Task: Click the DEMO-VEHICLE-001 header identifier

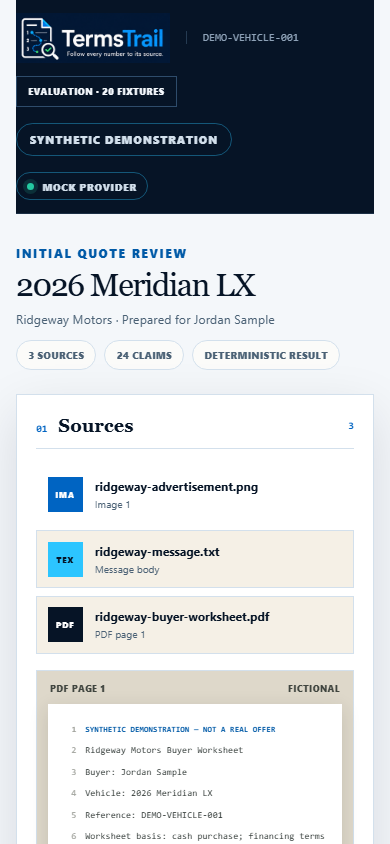Action: click(x=251, y=38)
